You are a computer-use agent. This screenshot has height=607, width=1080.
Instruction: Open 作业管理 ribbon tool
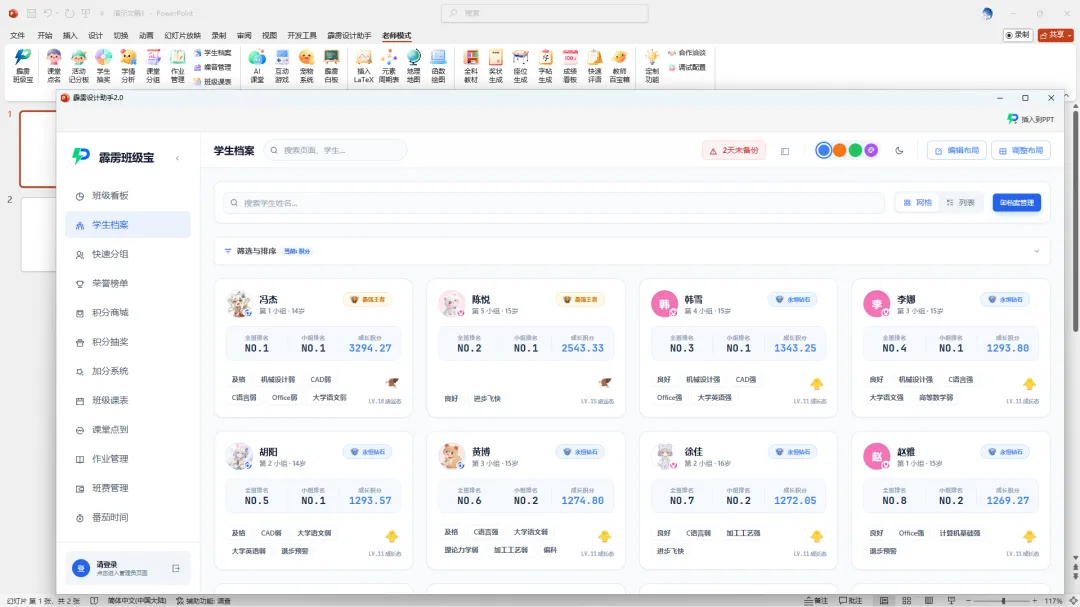[x=178, y=66]
